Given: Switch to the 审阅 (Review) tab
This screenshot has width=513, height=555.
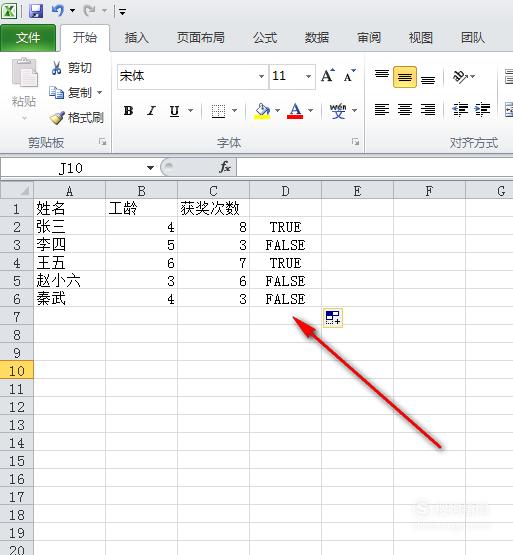Looking at the screenshot, I should [x=369, y=38].
